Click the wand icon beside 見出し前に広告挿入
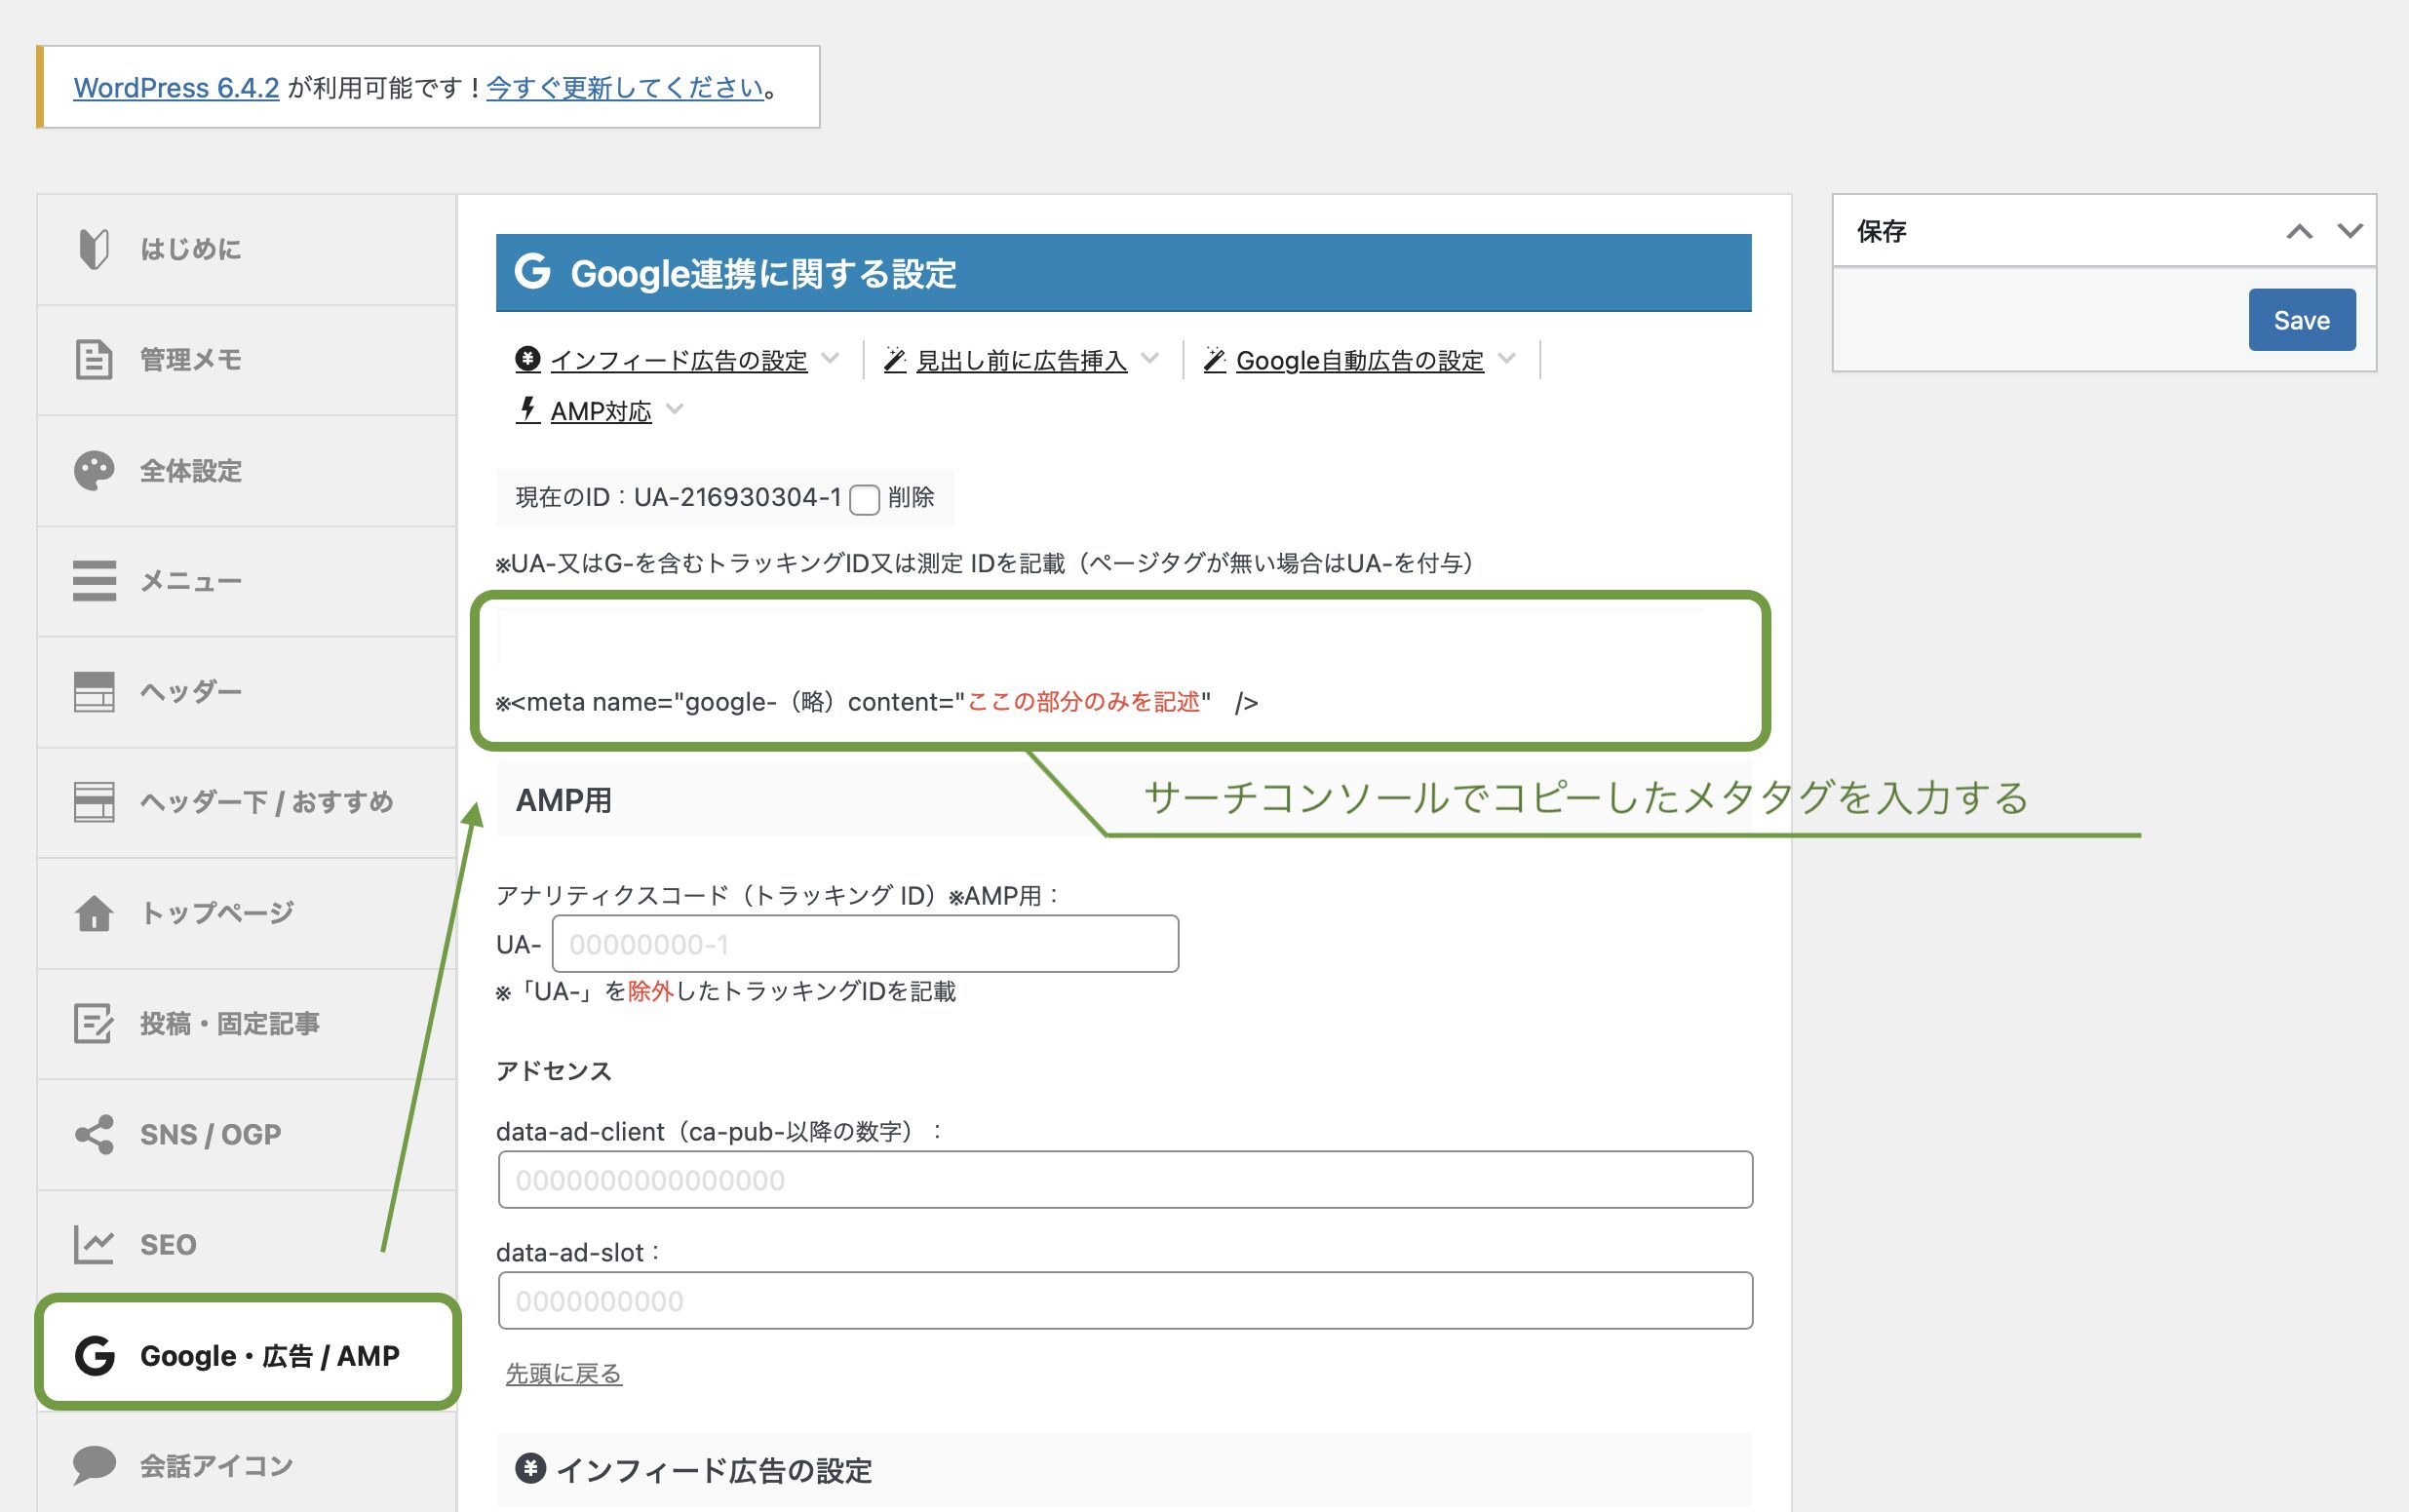2409x1512 pixels. coord(895,360)
